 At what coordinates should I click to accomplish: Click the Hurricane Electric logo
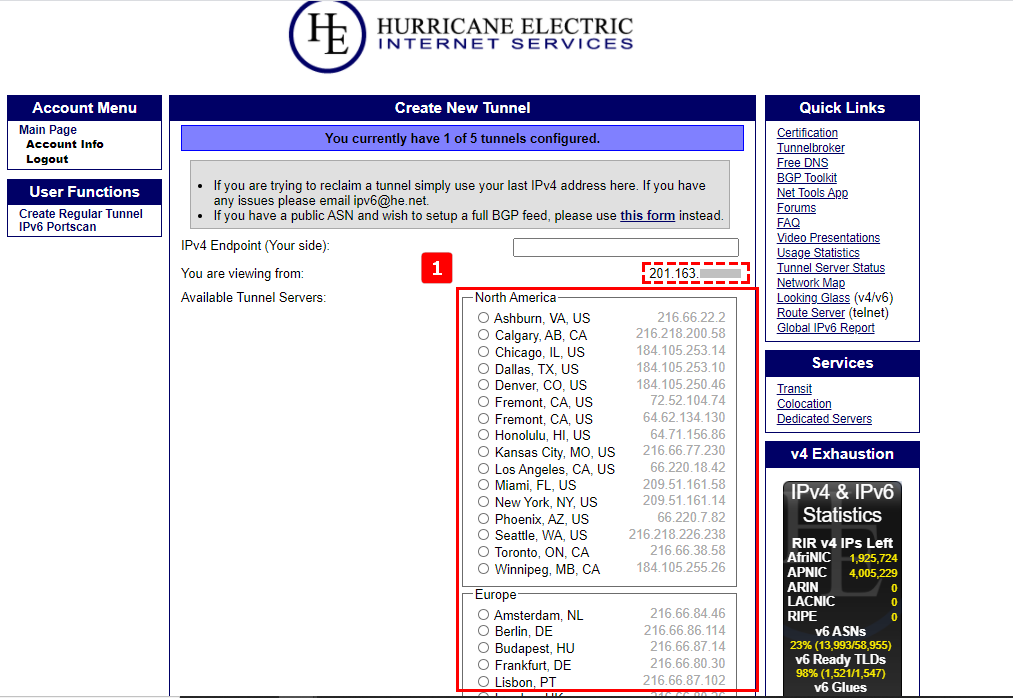[462, 34]
